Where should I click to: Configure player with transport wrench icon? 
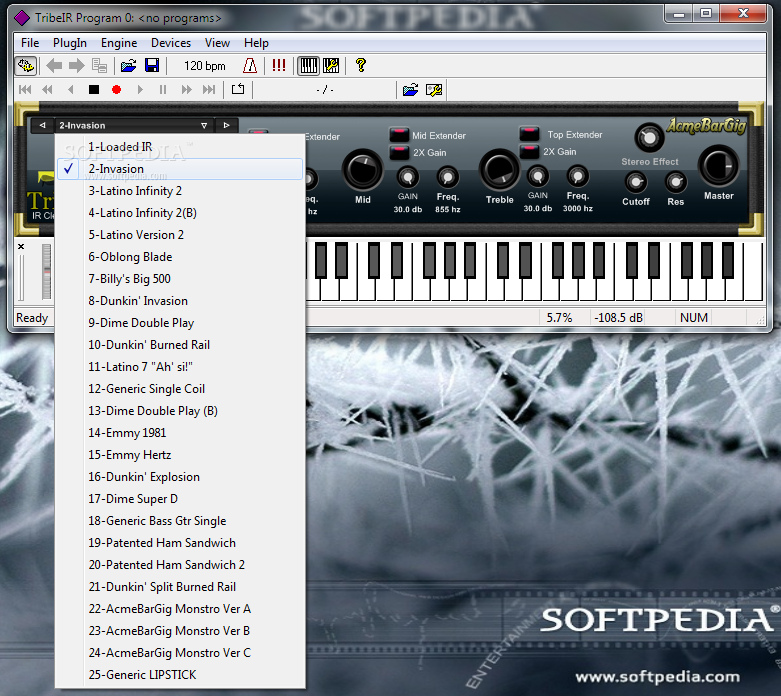[434, 90]
